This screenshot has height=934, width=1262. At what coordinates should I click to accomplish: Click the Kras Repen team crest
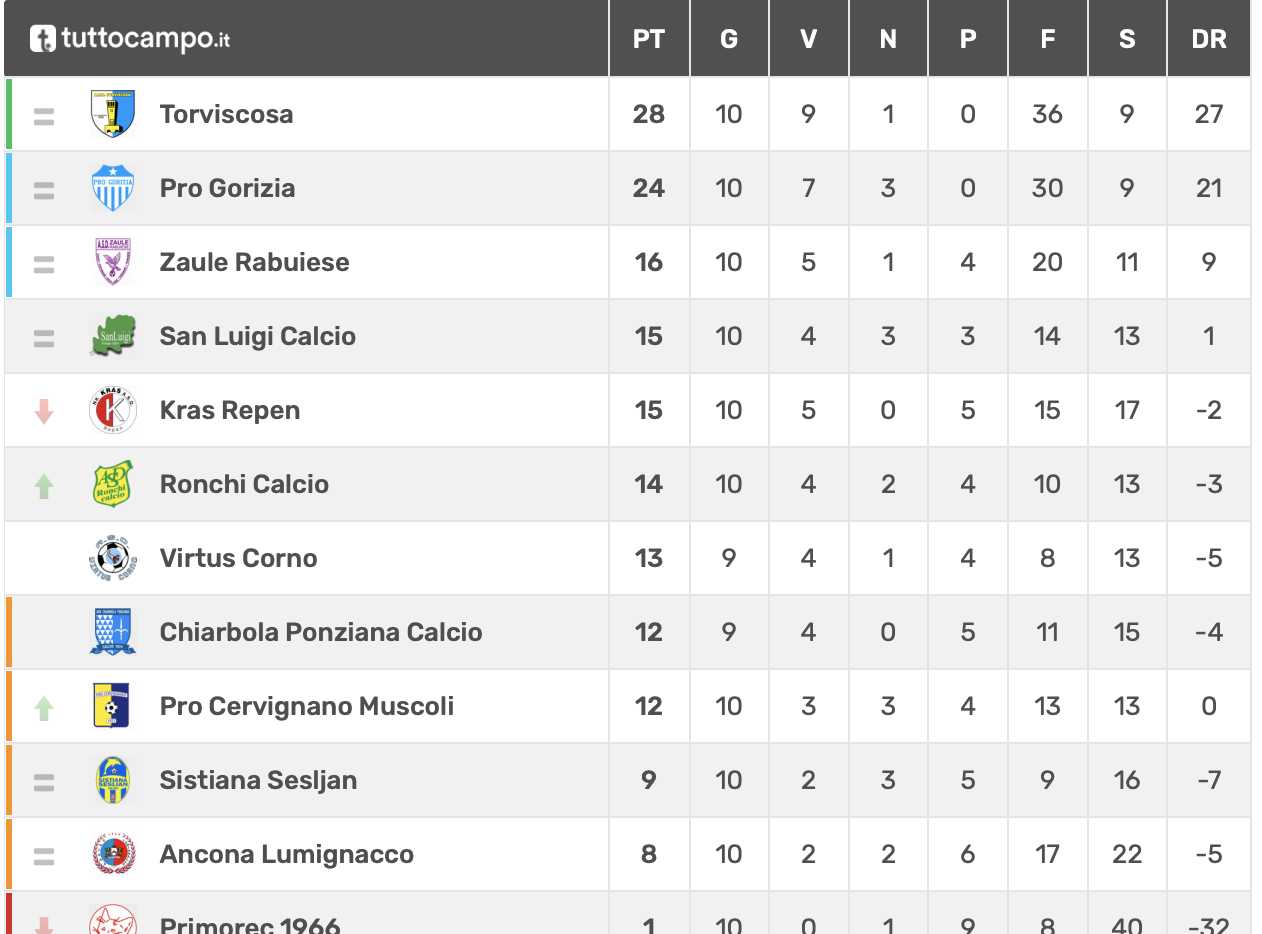click(112, 410)
